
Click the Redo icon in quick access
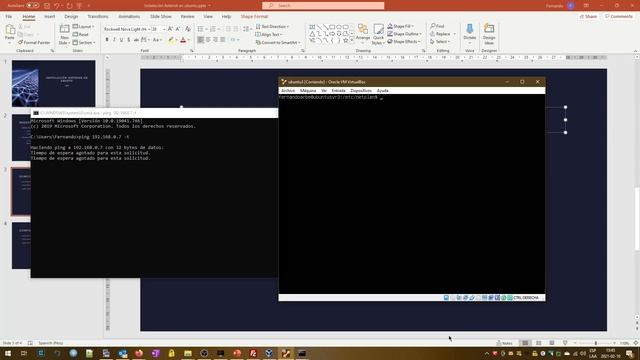(x=69, y=6)
